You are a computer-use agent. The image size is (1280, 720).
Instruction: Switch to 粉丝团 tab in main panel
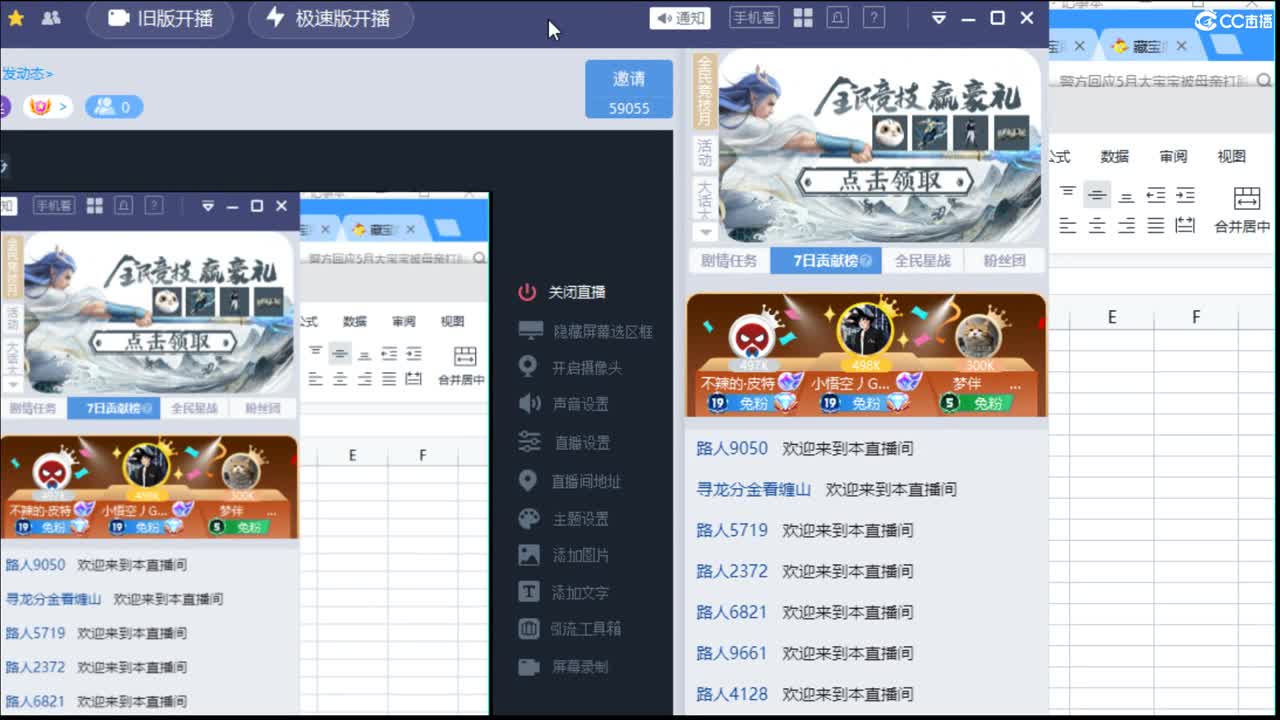tap(1004, 261)
